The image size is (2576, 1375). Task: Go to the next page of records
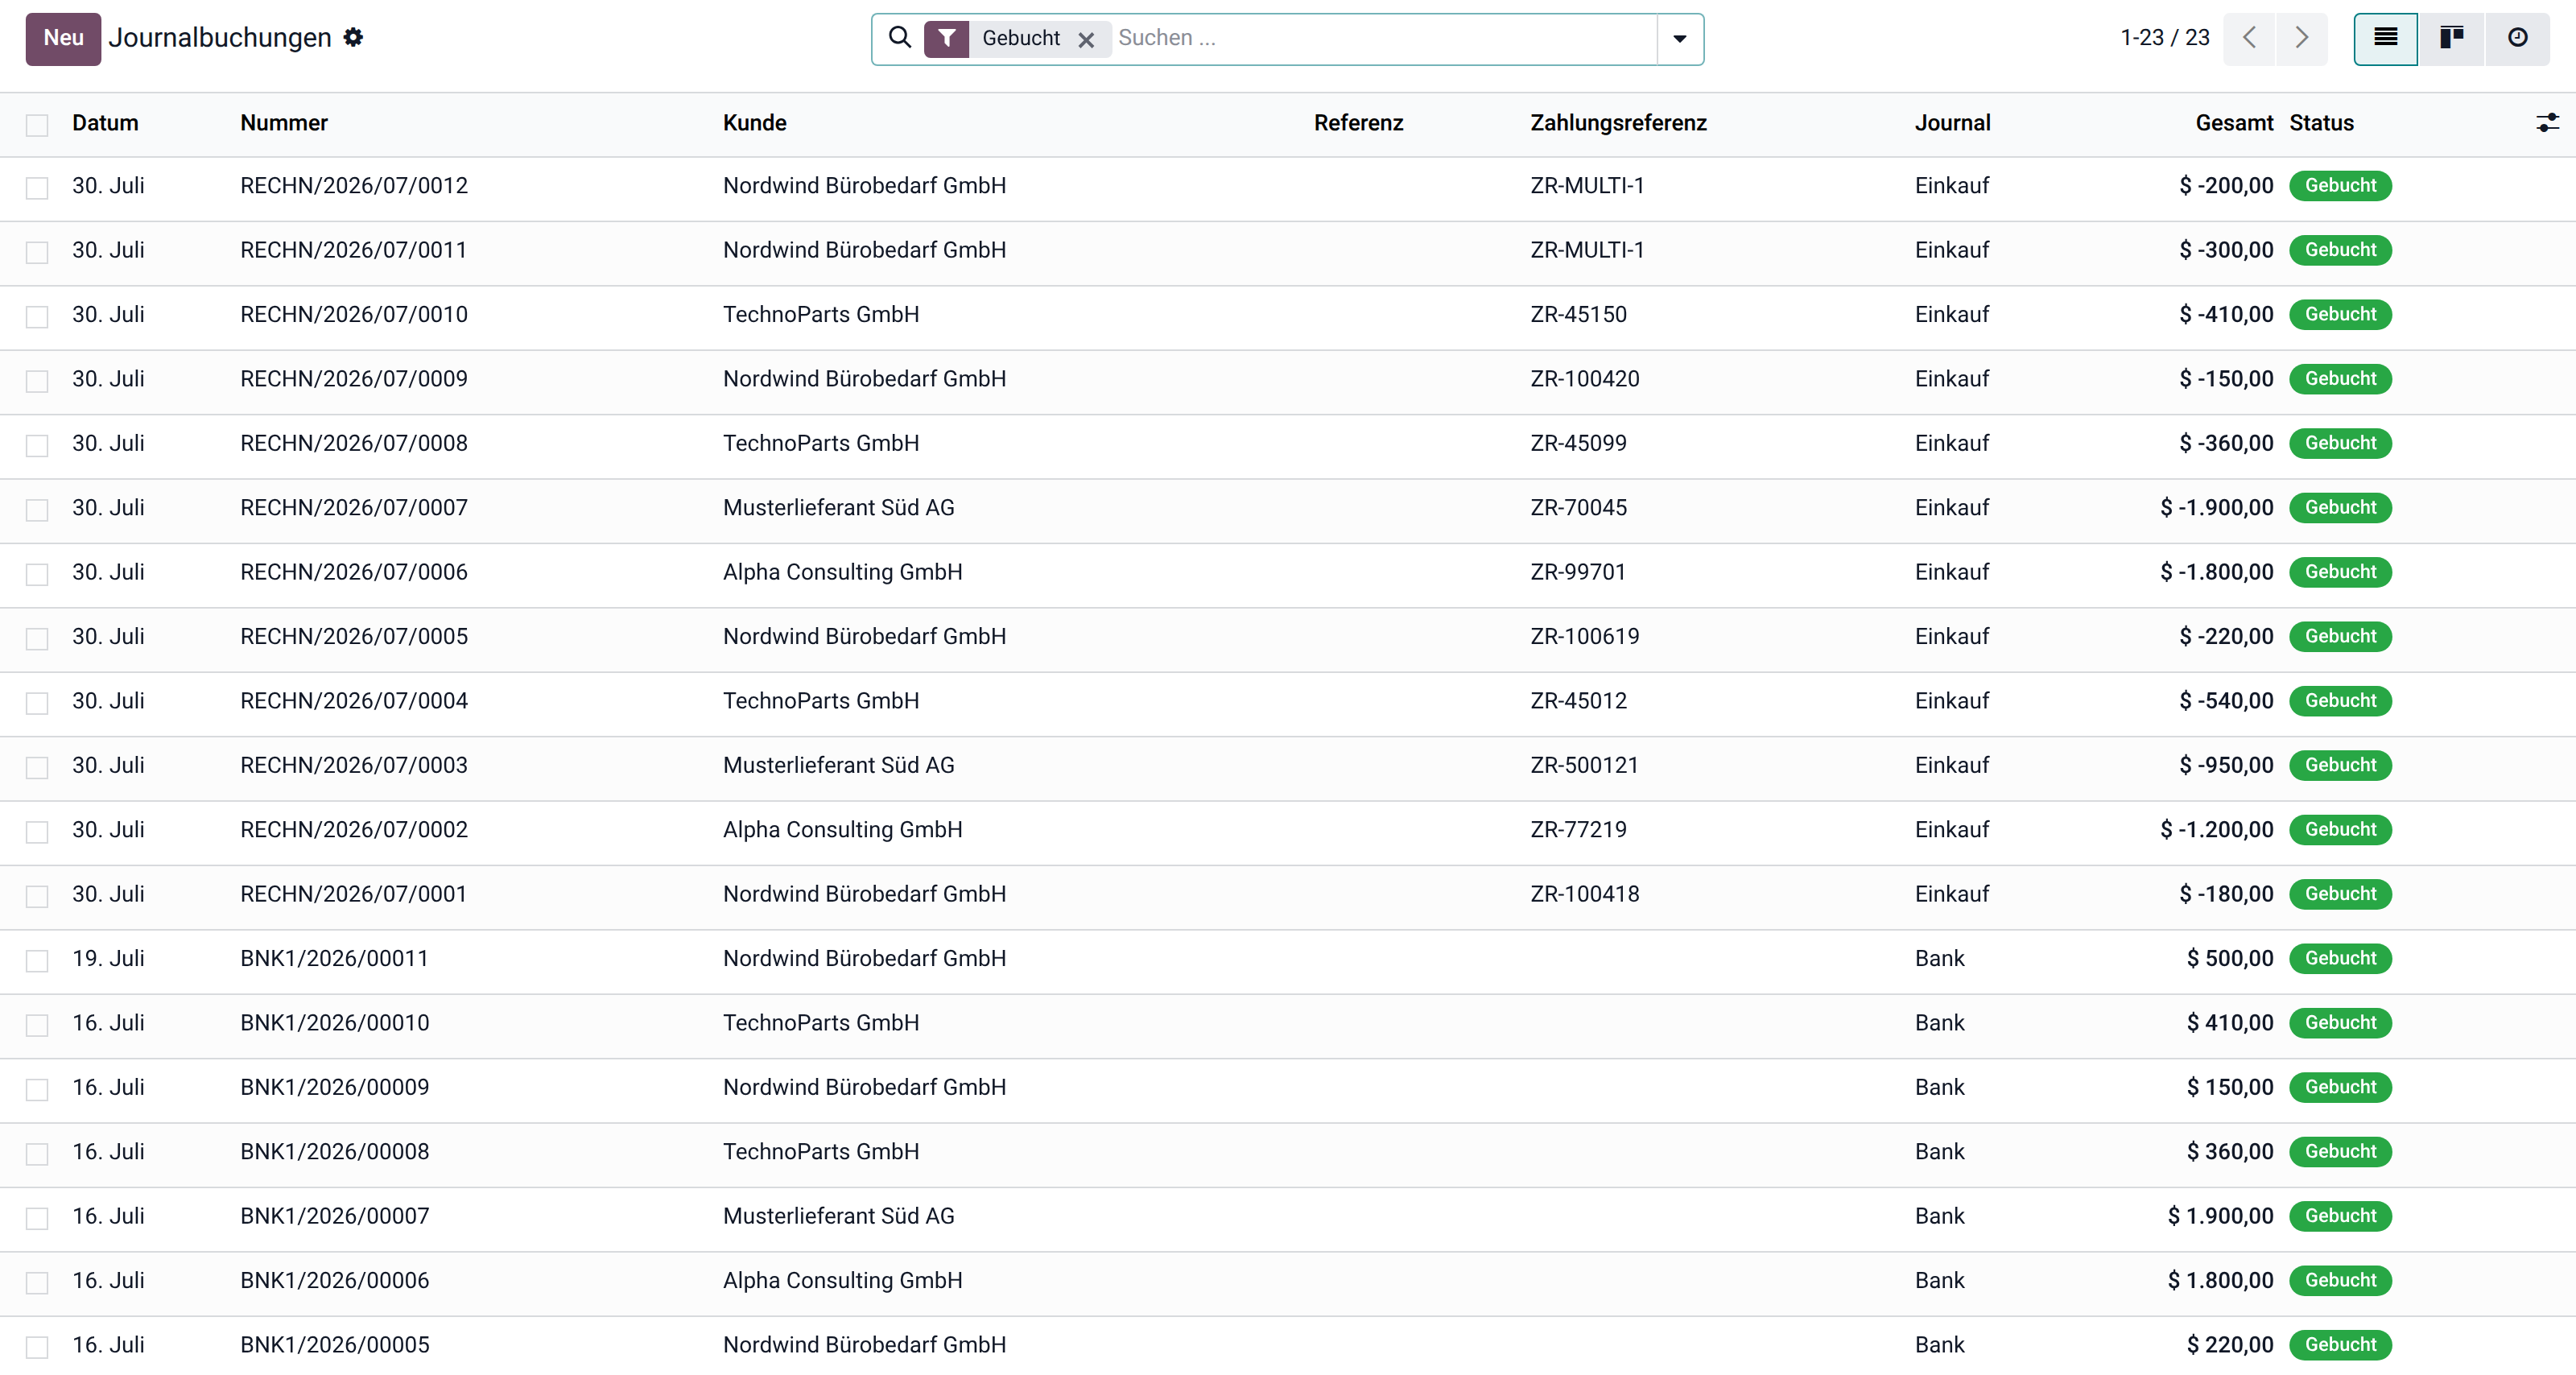(x=2302, y=38)
